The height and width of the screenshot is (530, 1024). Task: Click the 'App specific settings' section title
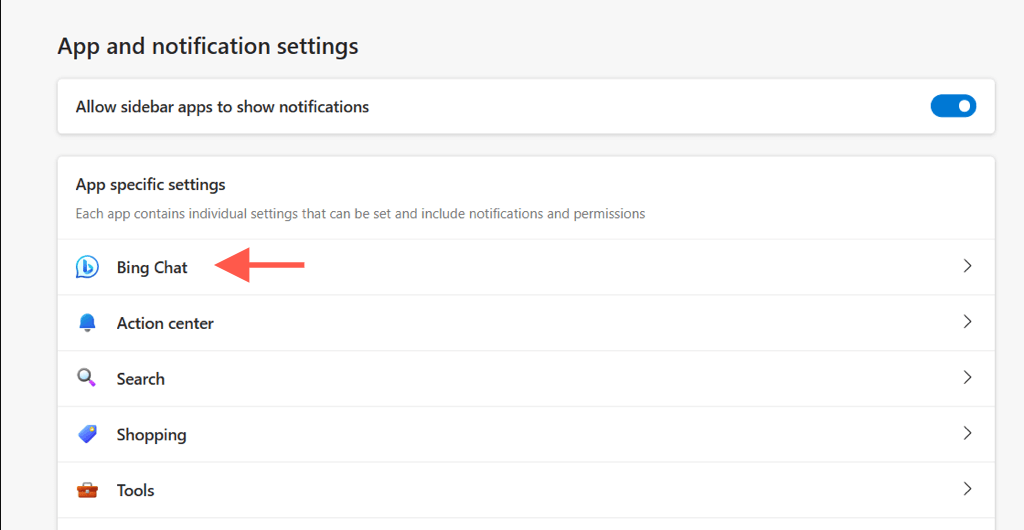pos(150,184)
